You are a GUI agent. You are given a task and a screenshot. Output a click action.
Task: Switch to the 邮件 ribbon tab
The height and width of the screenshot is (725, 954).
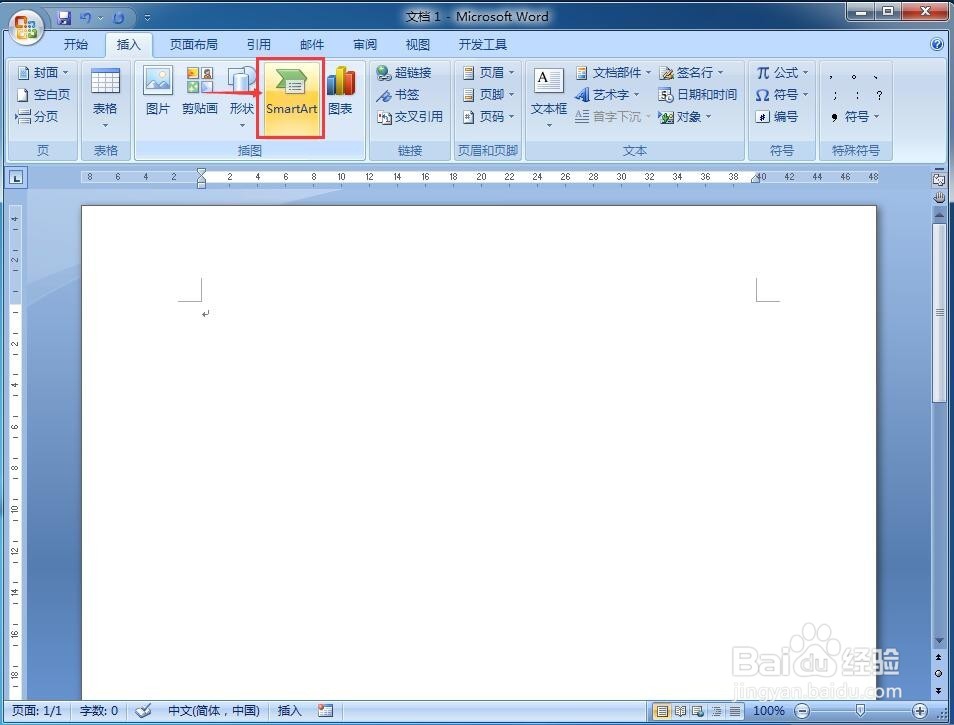[x=312, y=44]
